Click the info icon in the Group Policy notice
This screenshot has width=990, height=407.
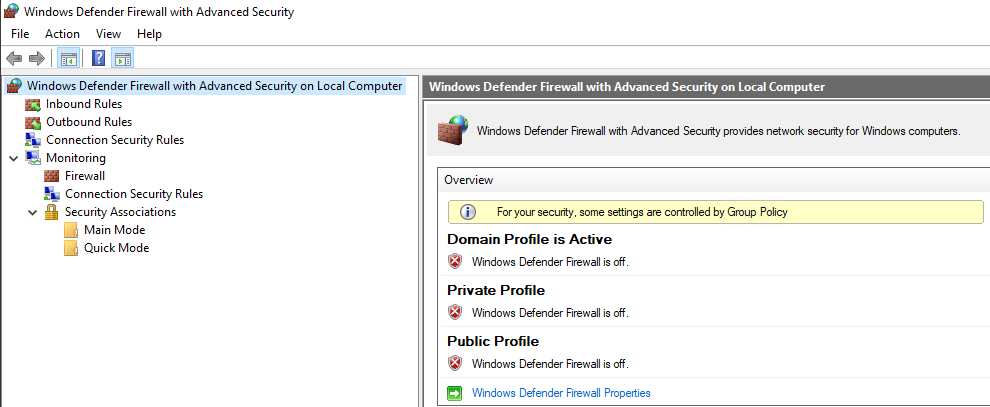pos(468,212)
